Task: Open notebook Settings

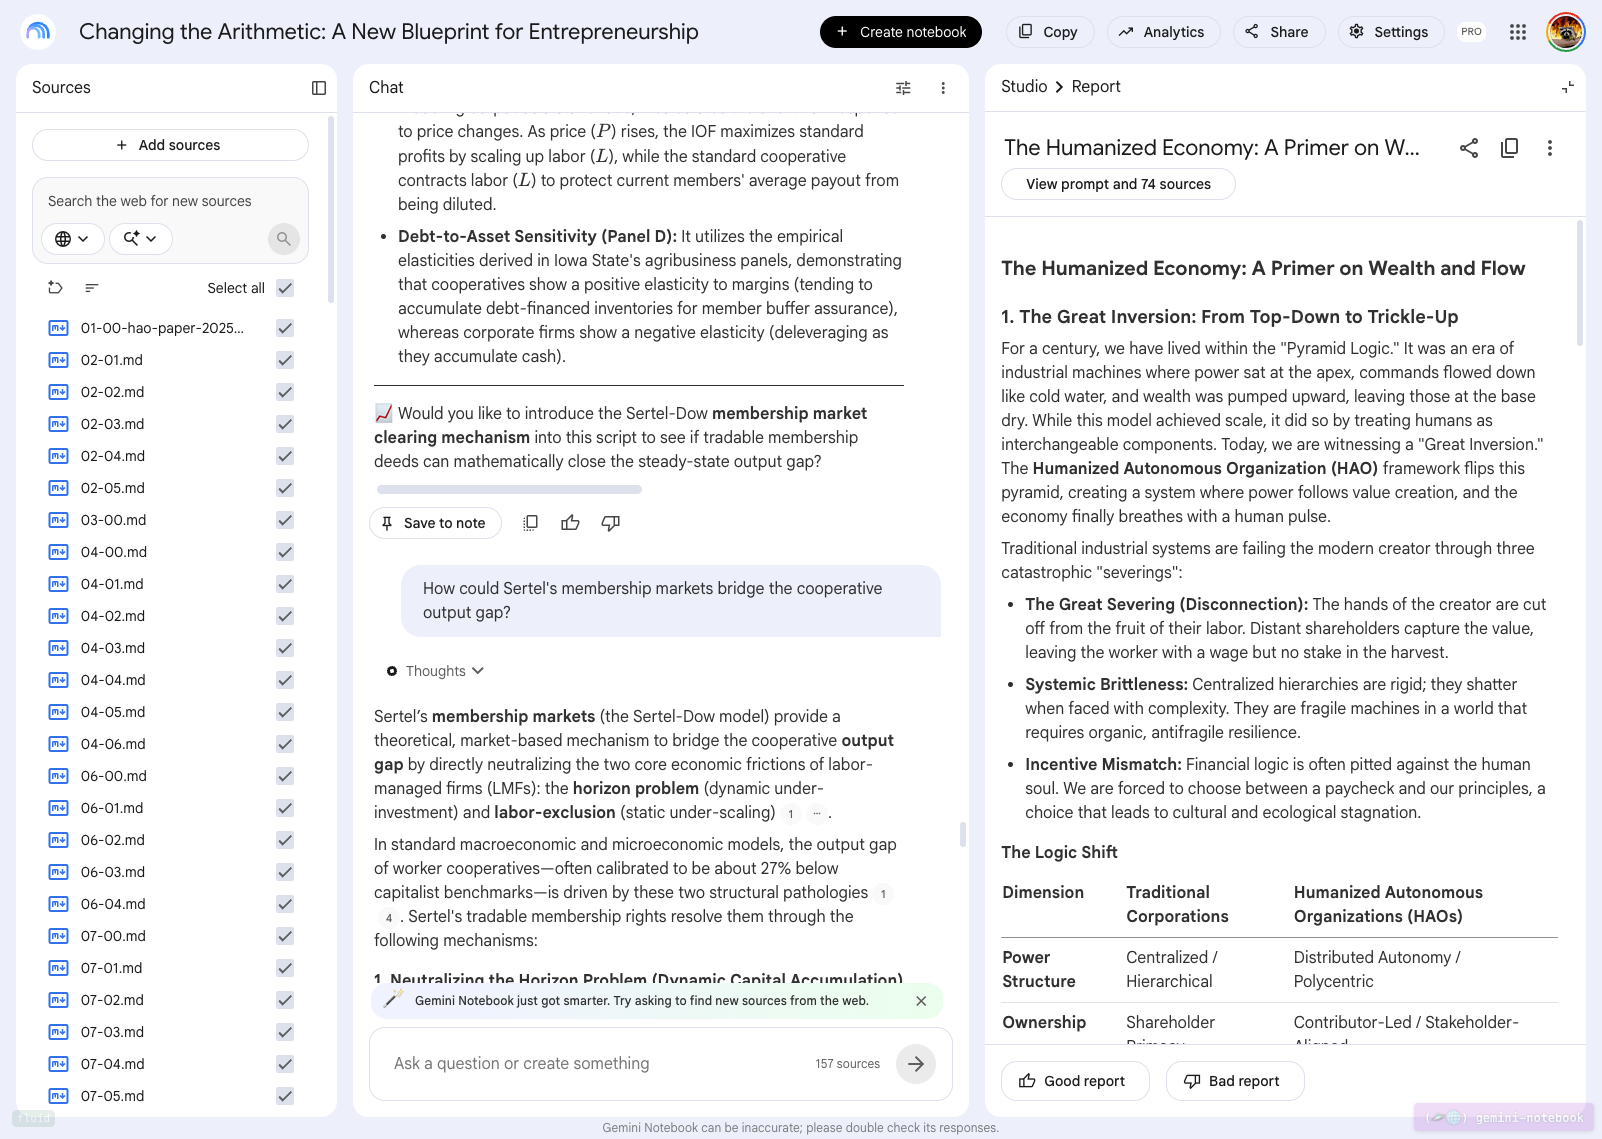Action: (x=1390, y=32)
